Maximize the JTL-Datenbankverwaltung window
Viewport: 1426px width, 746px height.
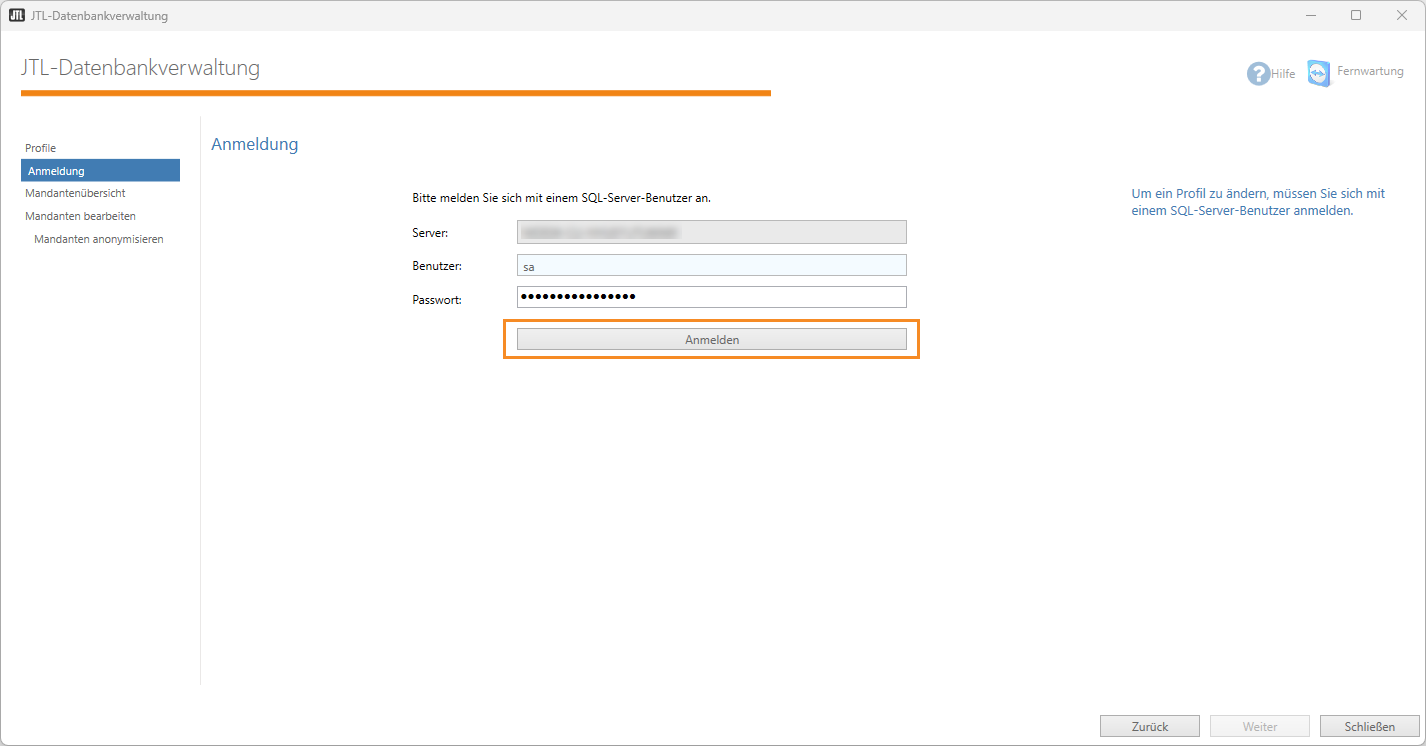click(x=1356, y=15)
